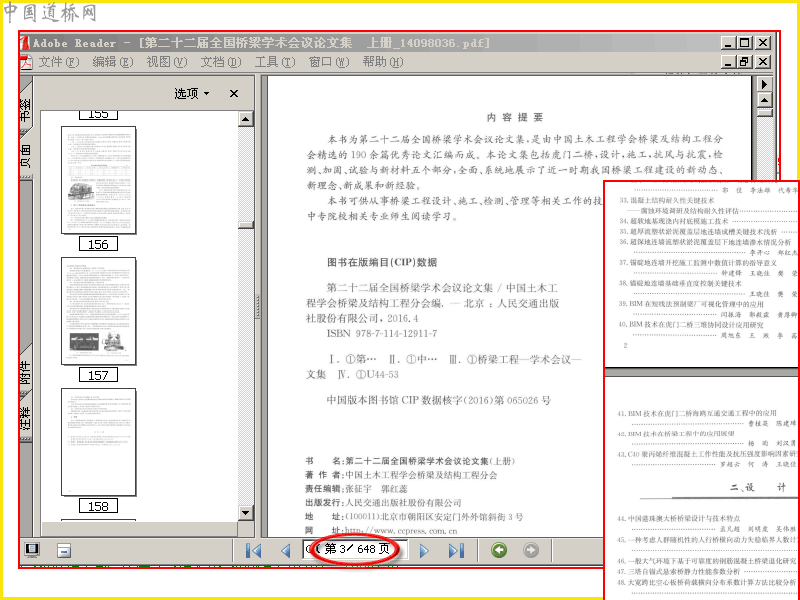Select page 157 thumbnail

coord(98,311)
